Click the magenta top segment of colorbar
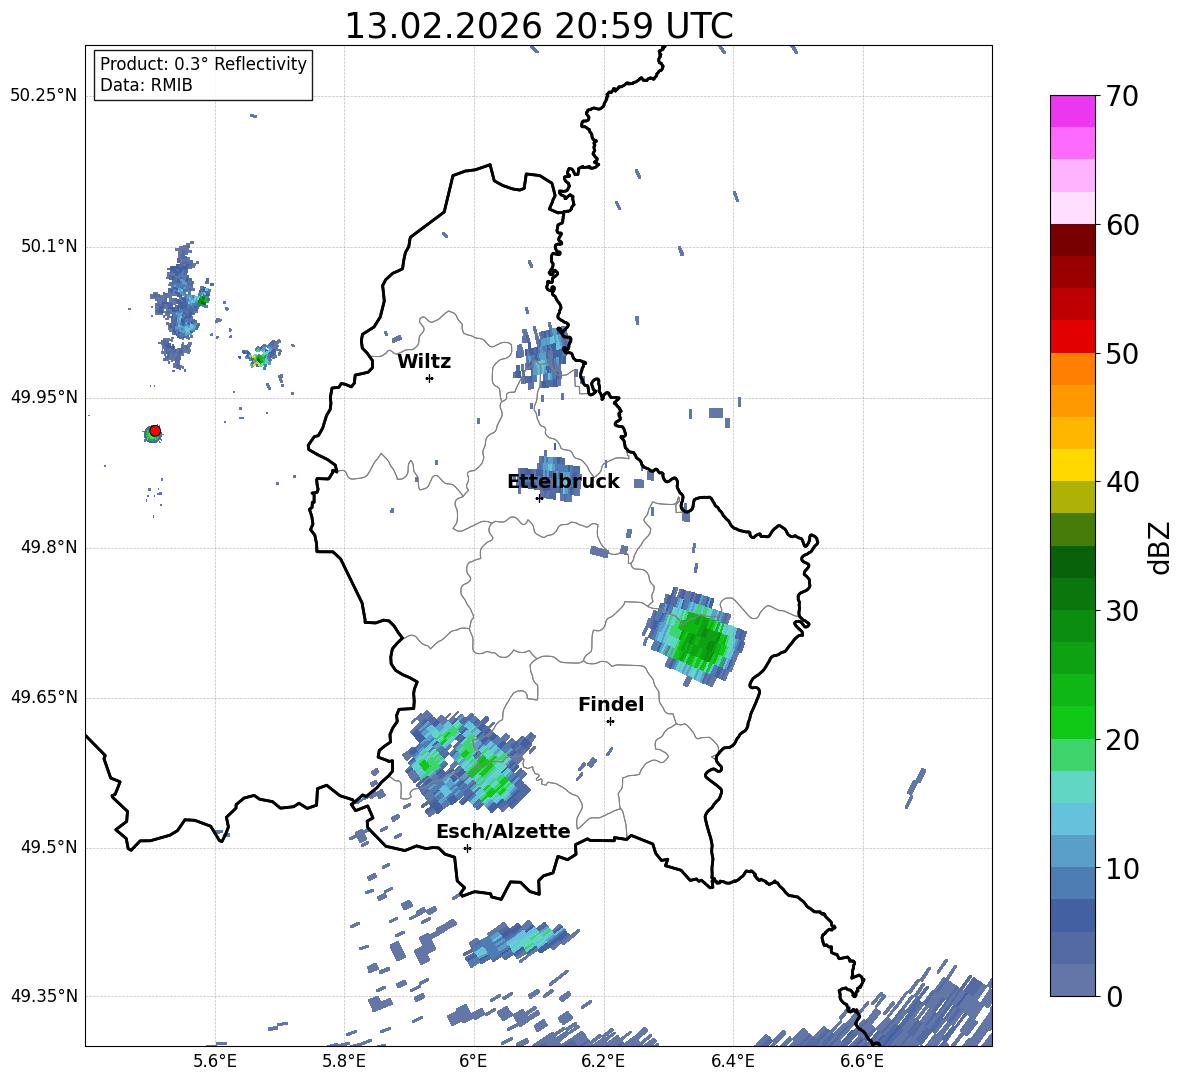The image size is (1184, 1081). click(1072, 112)
